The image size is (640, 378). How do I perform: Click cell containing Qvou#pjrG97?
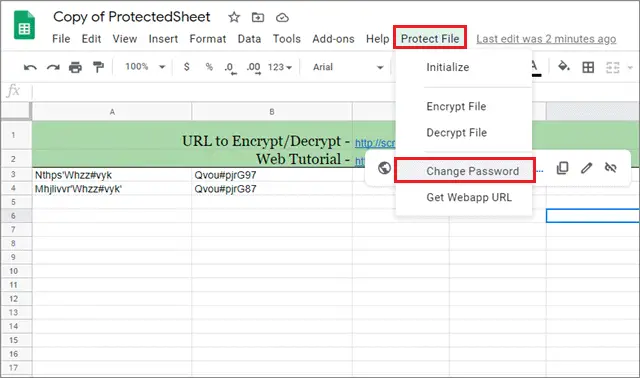pos(272,175)
